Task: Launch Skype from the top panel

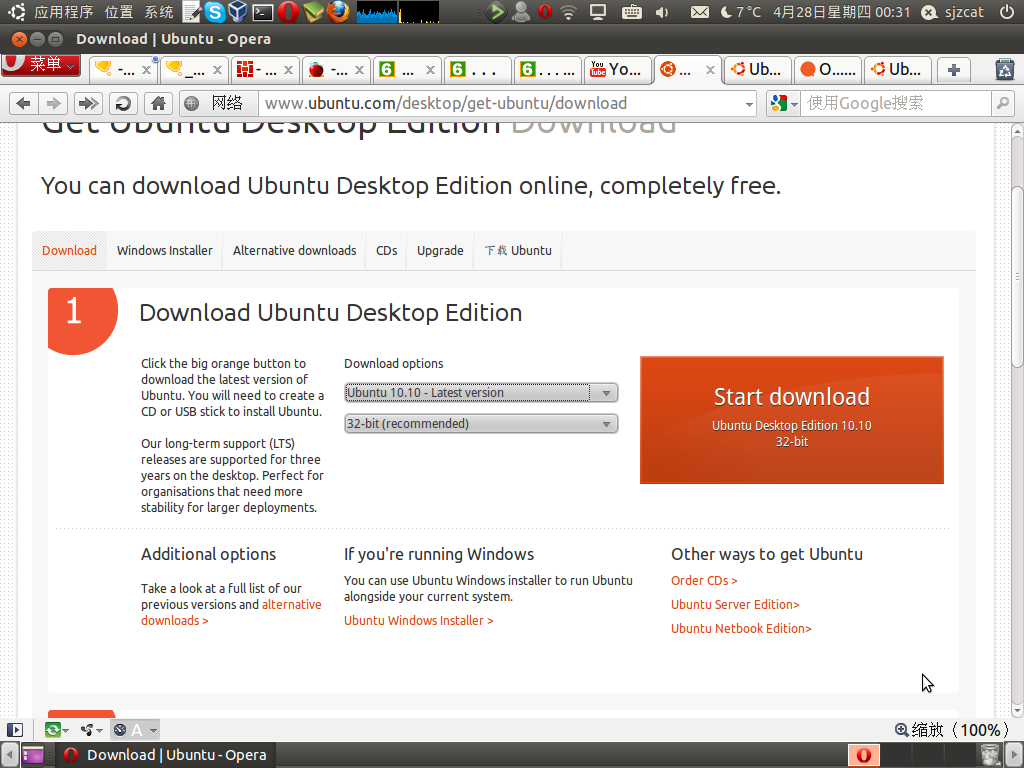Action: point(214,12)
